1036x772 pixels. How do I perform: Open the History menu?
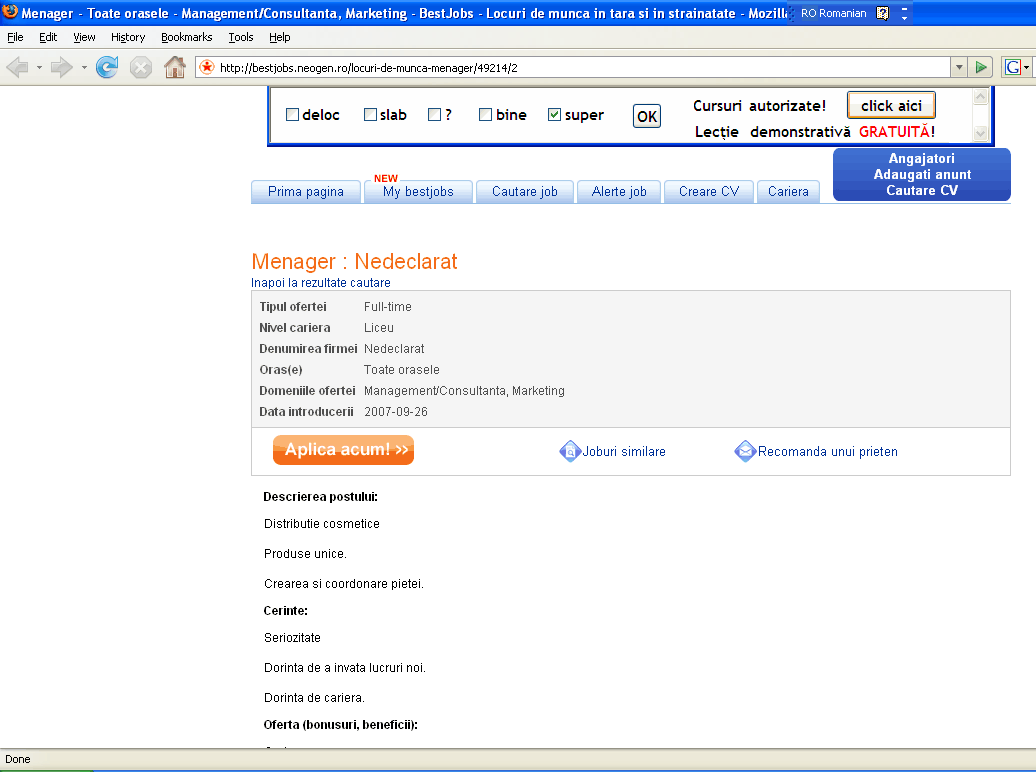tap(128, 37)
